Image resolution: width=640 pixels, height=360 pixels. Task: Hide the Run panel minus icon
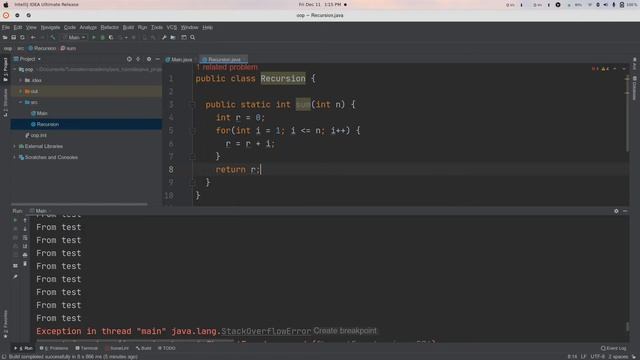pos(625,211)
